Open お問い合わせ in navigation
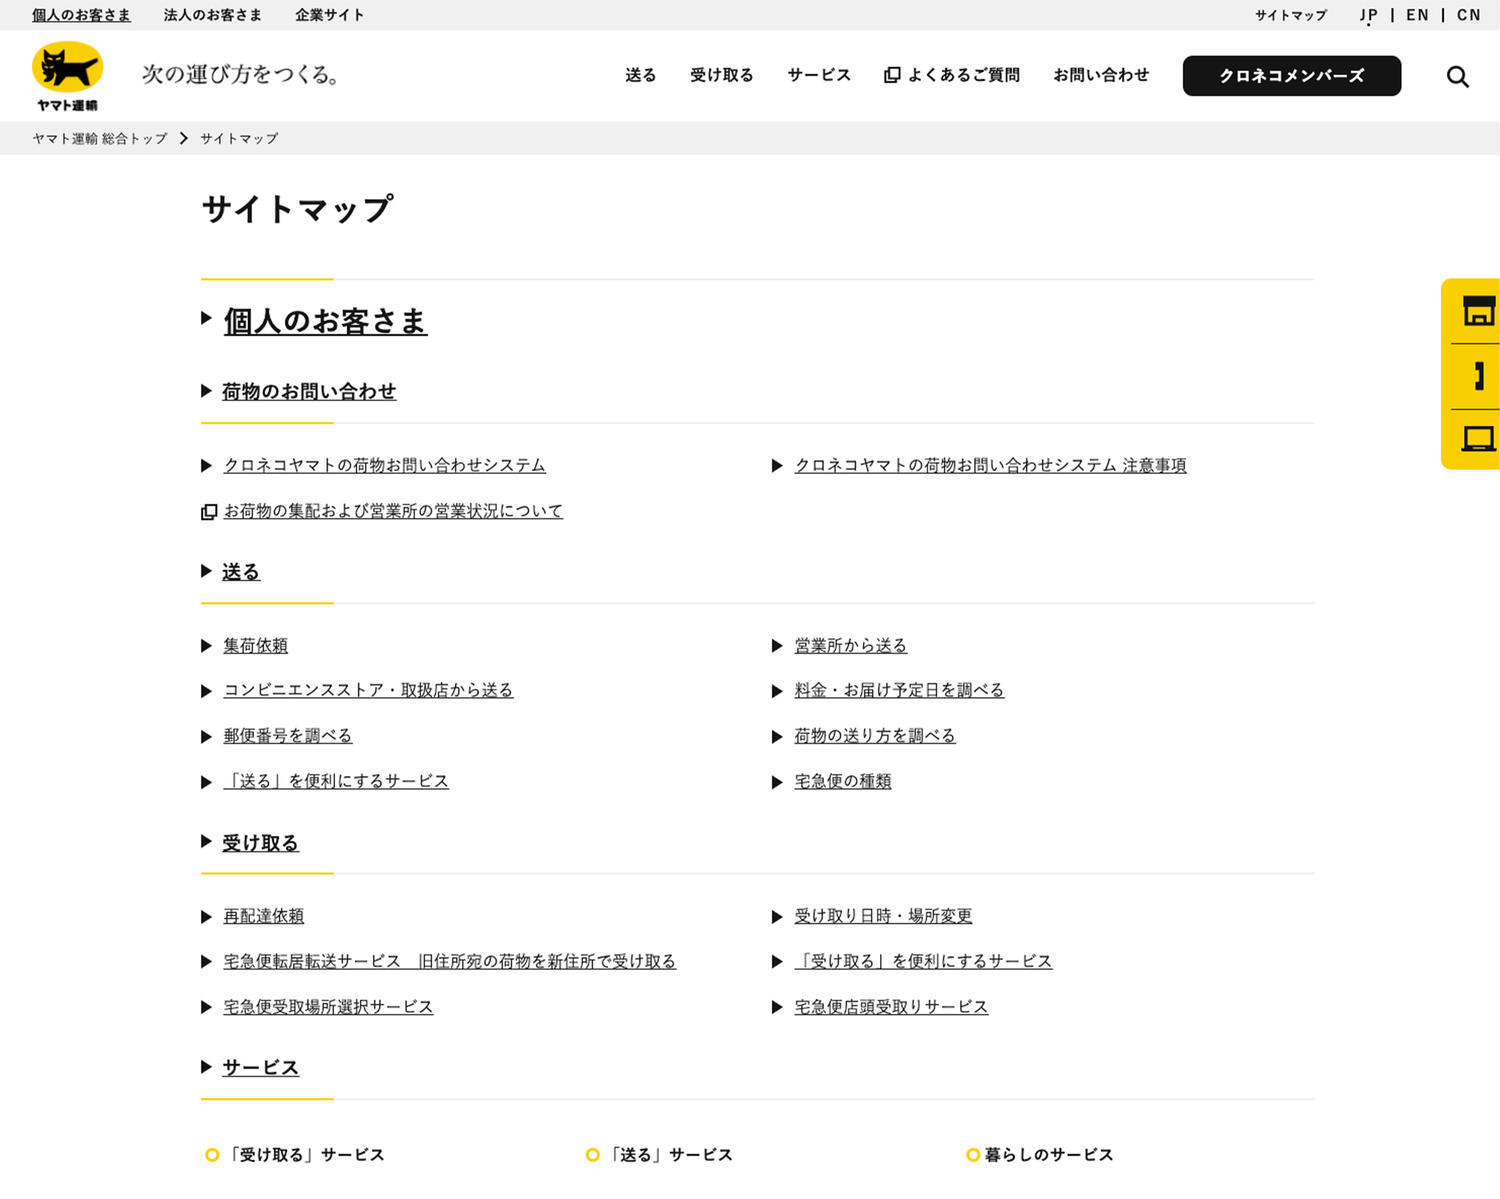Screen dimensions: 1500x1199 1101,75
